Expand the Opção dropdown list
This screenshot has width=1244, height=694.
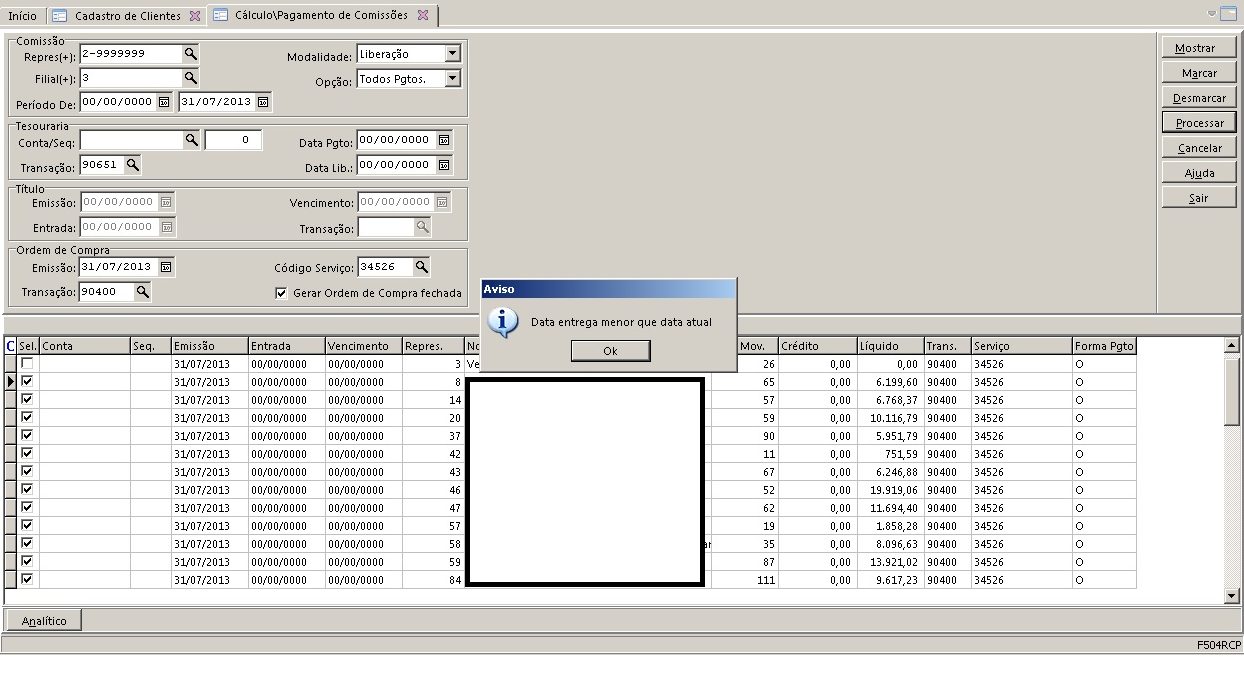452,78
